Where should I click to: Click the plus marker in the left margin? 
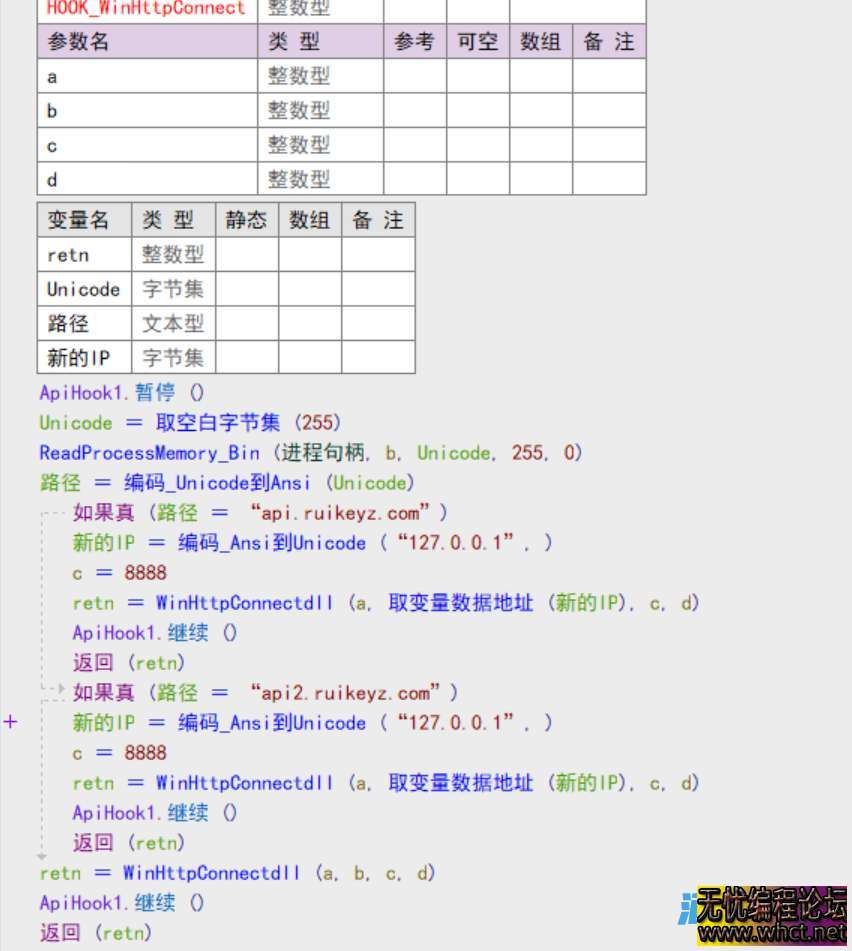tap(11, 721)
